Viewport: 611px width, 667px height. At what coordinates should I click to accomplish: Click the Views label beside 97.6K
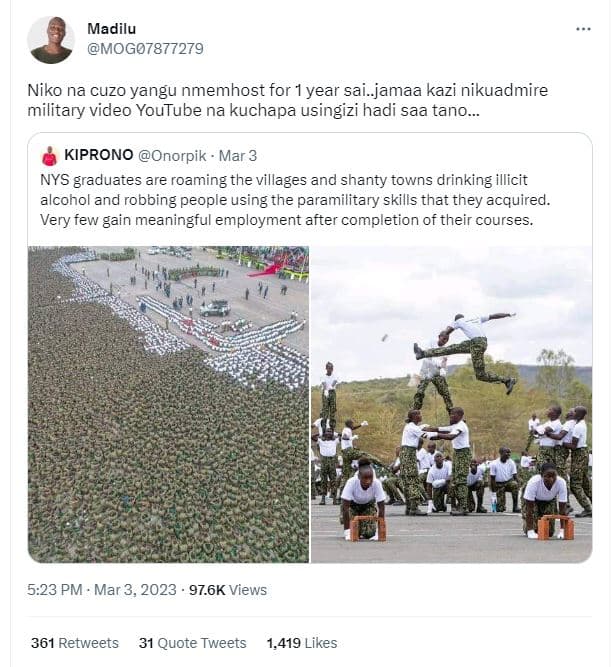pos(248,590)
